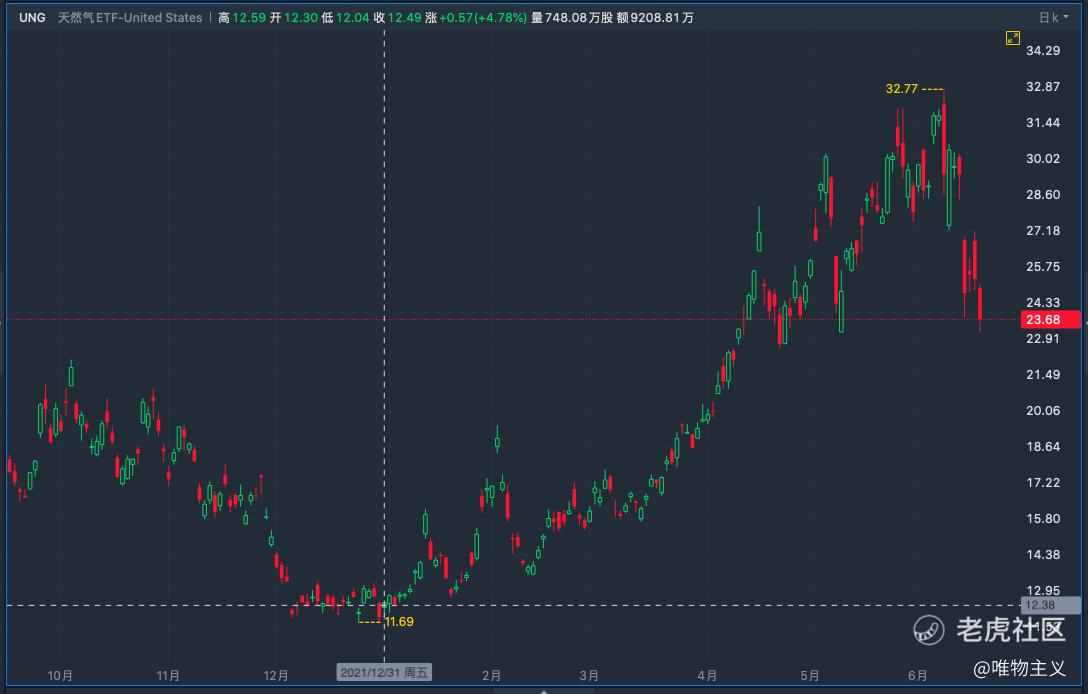Image resolution: width=1088 pixels, height=694 pixels.
Task: Open the 日k chart period dropdown
Action: (x=1048, y=18)
